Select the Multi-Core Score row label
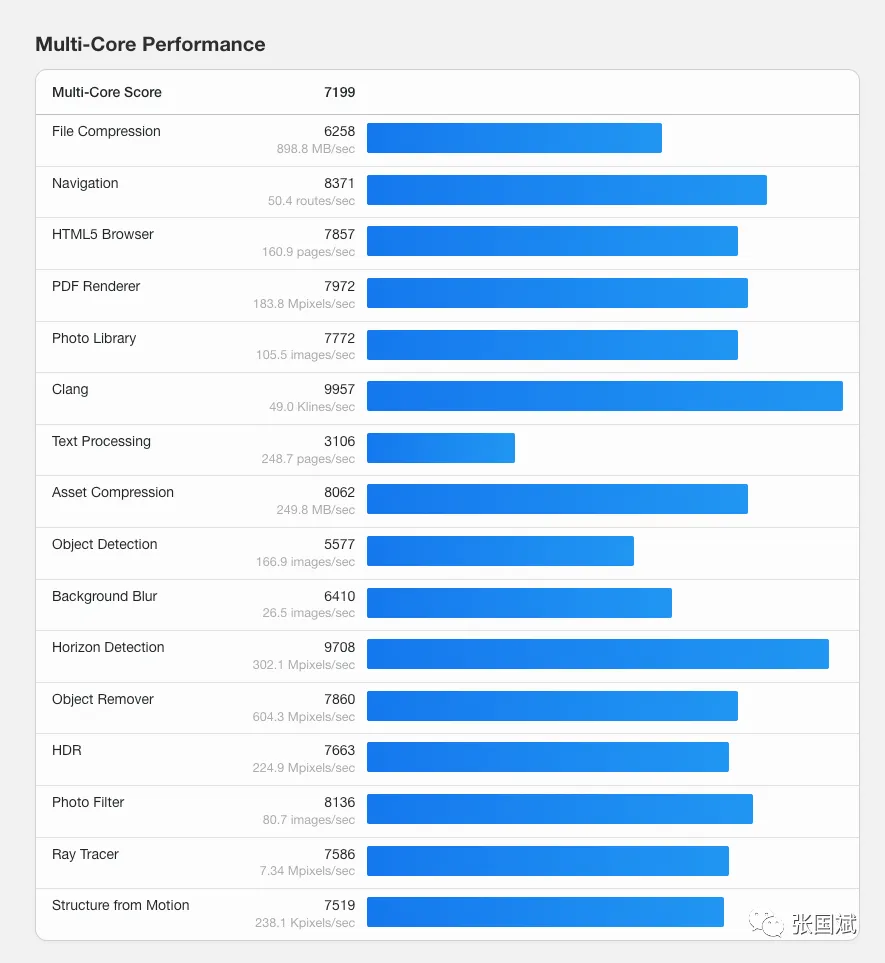 (107, 92)
